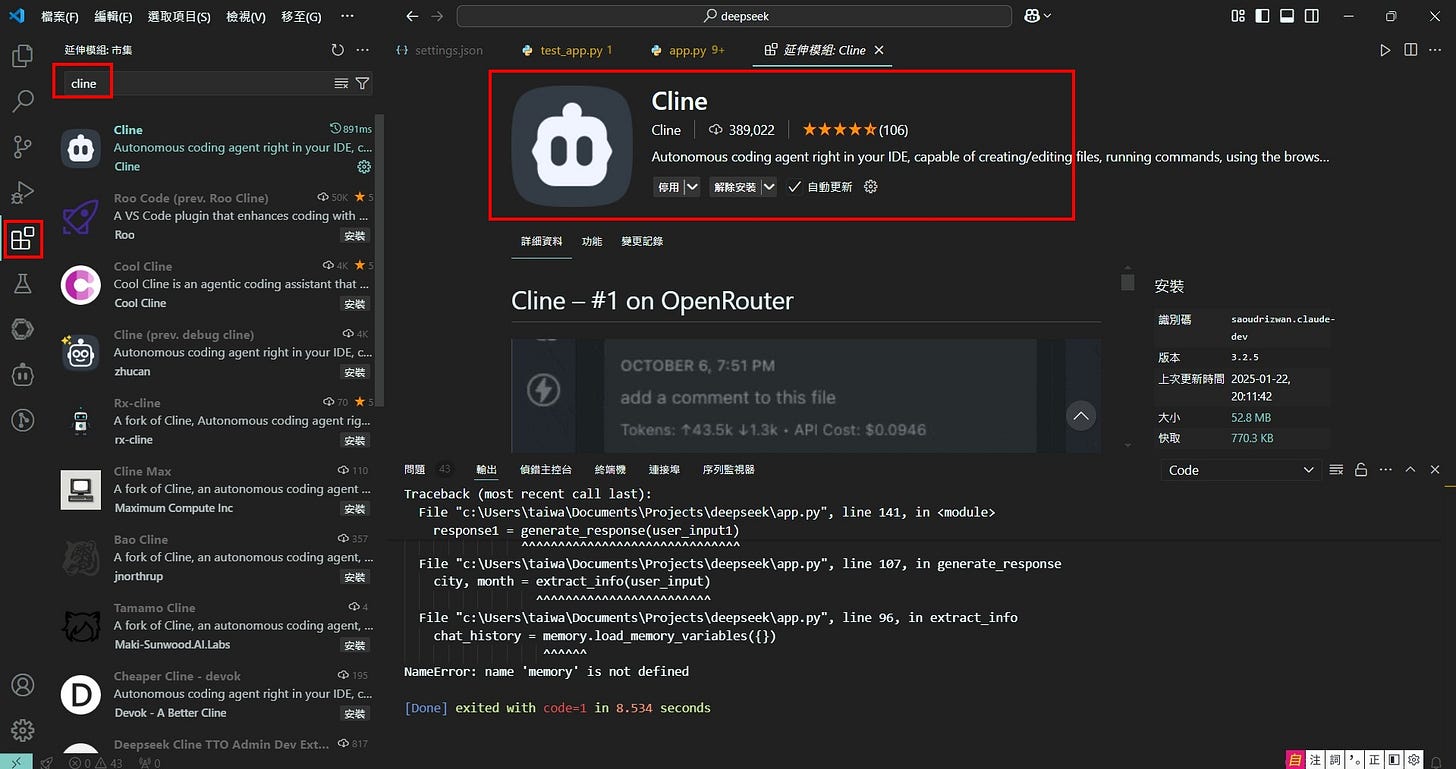Switch to the 偵錯主控台 debug console tab

[546, 469]
